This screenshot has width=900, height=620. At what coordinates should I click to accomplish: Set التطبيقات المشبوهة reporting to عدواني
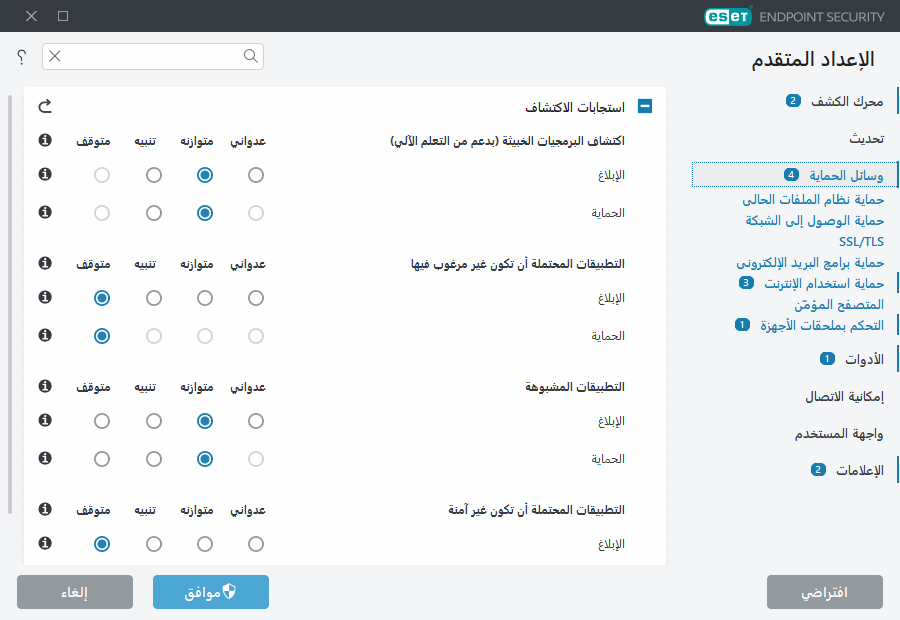255,420
